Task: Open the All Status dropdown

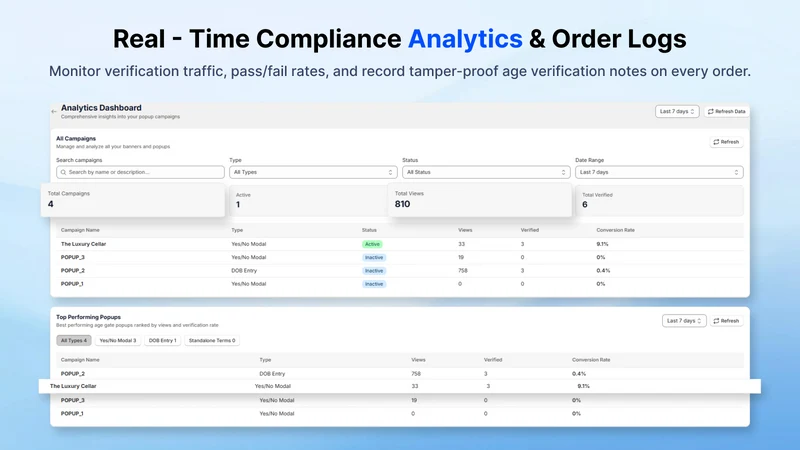Action: (x=486, y=172)
